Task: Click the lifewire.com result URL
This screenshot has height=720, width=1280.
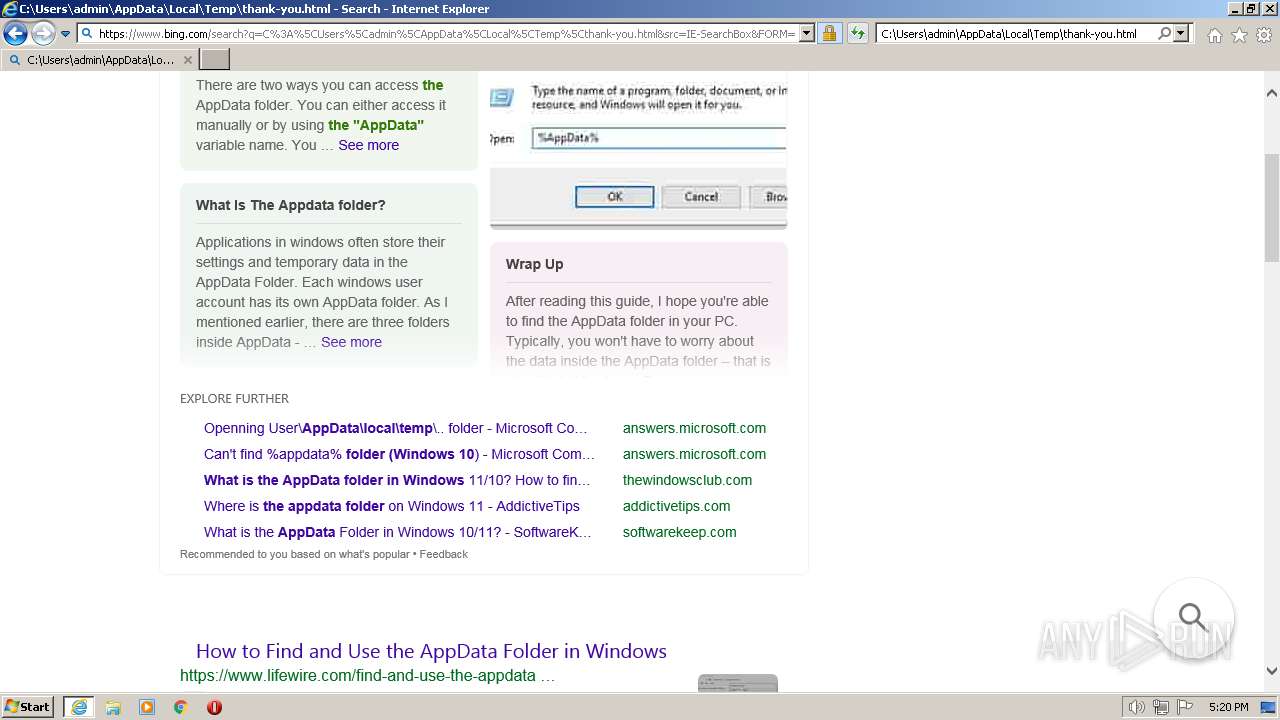Action: pyautogui.click(x=367, y=676)
